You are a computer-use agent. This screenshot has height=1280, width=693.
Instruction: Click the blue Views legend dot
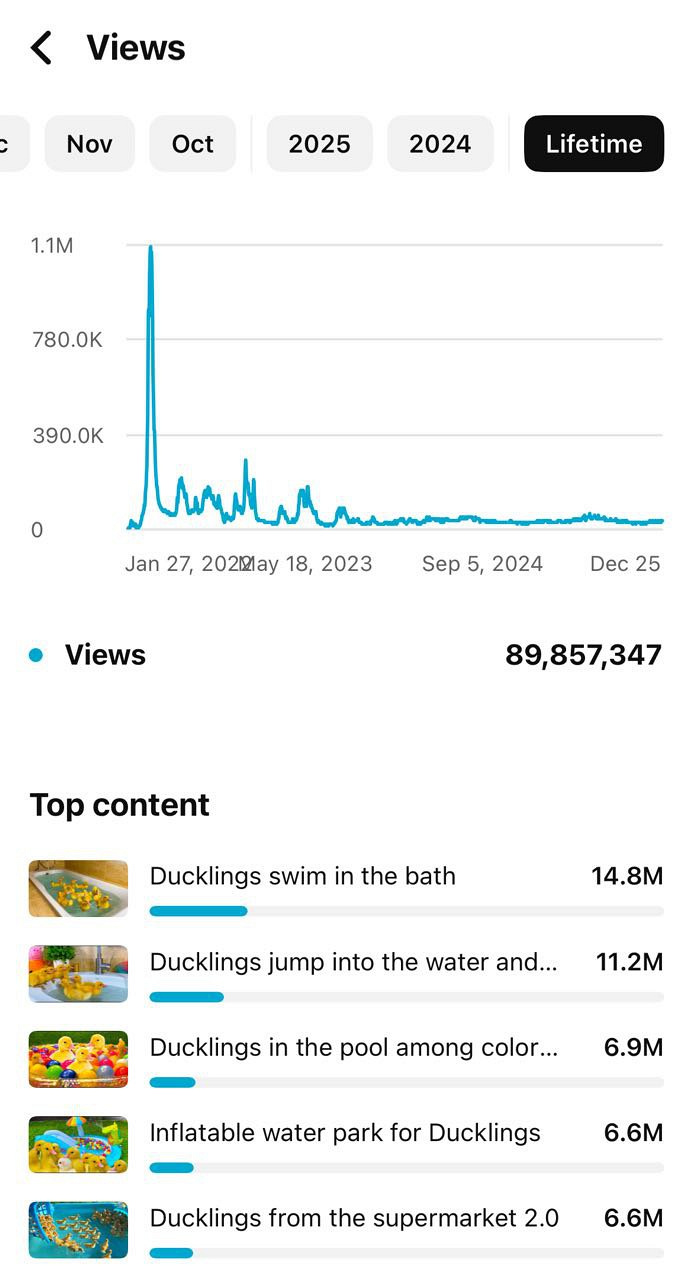pos(37,655)
